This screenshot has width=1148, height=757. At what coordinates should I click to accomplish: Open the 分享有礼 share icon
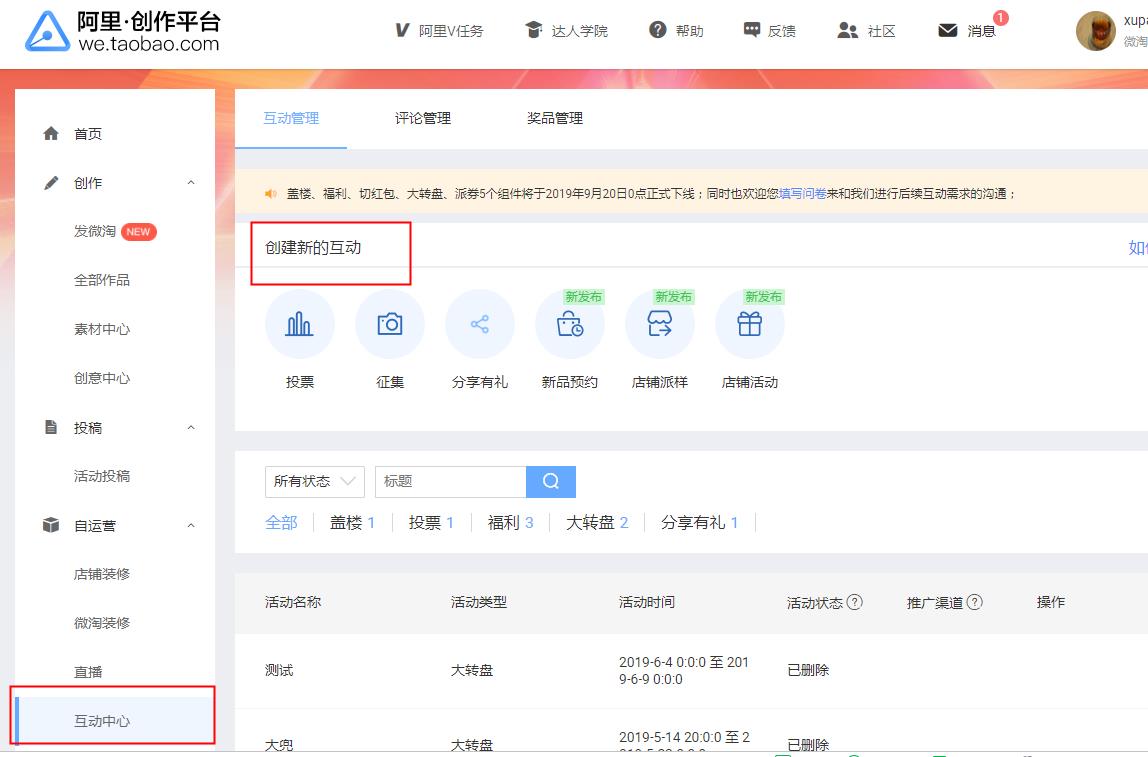click(x=479, y=324)
